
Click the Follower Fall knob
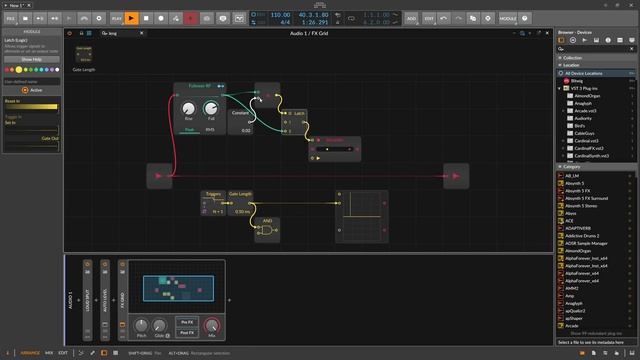point(211,109)
